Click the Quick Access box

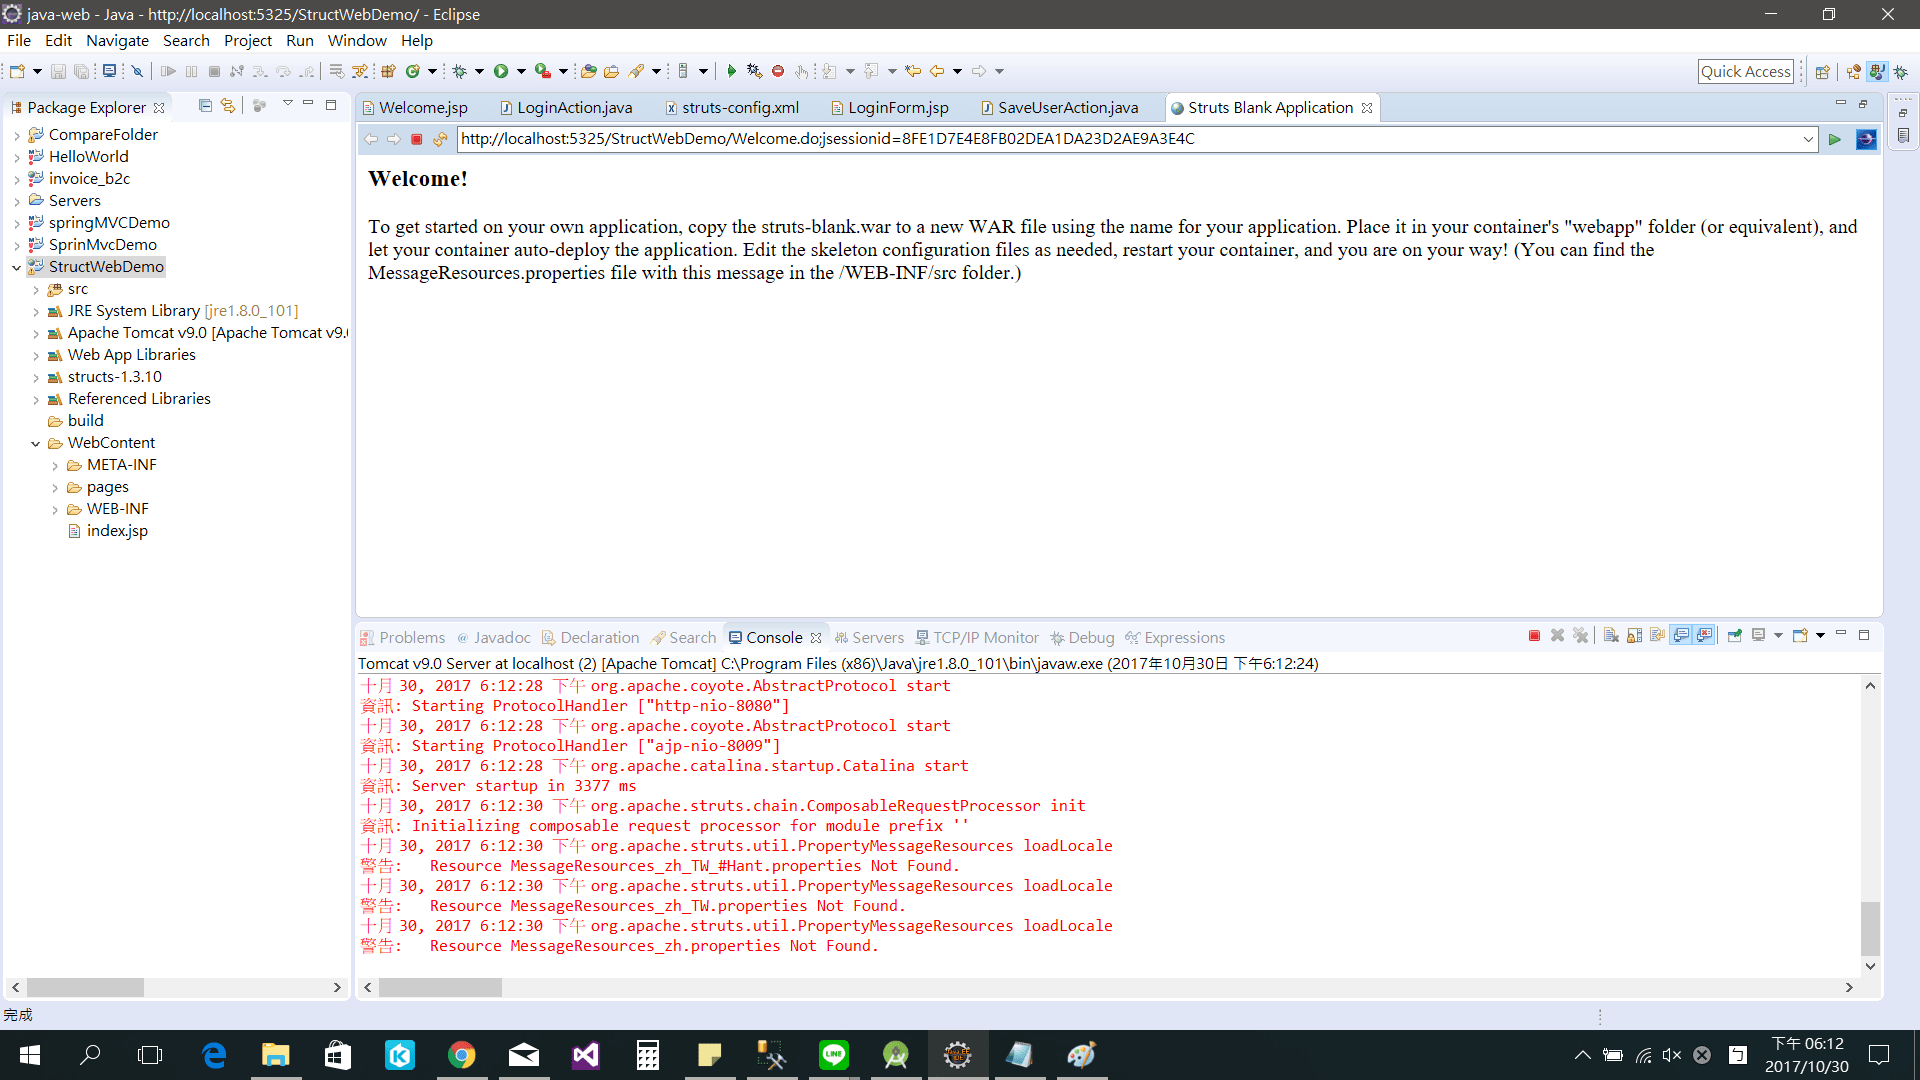pyautogui.click(x=1745, y=71)
